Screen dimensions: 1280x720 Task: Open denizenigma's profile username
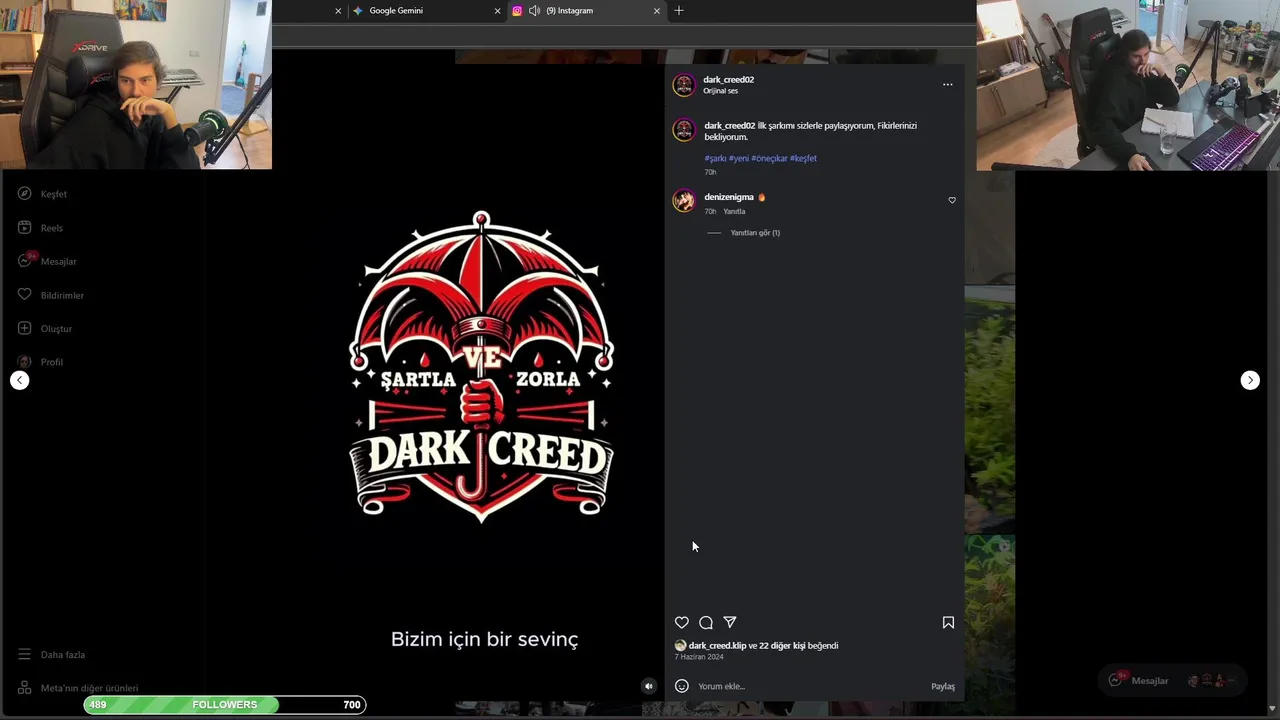(x=729, y=197)
